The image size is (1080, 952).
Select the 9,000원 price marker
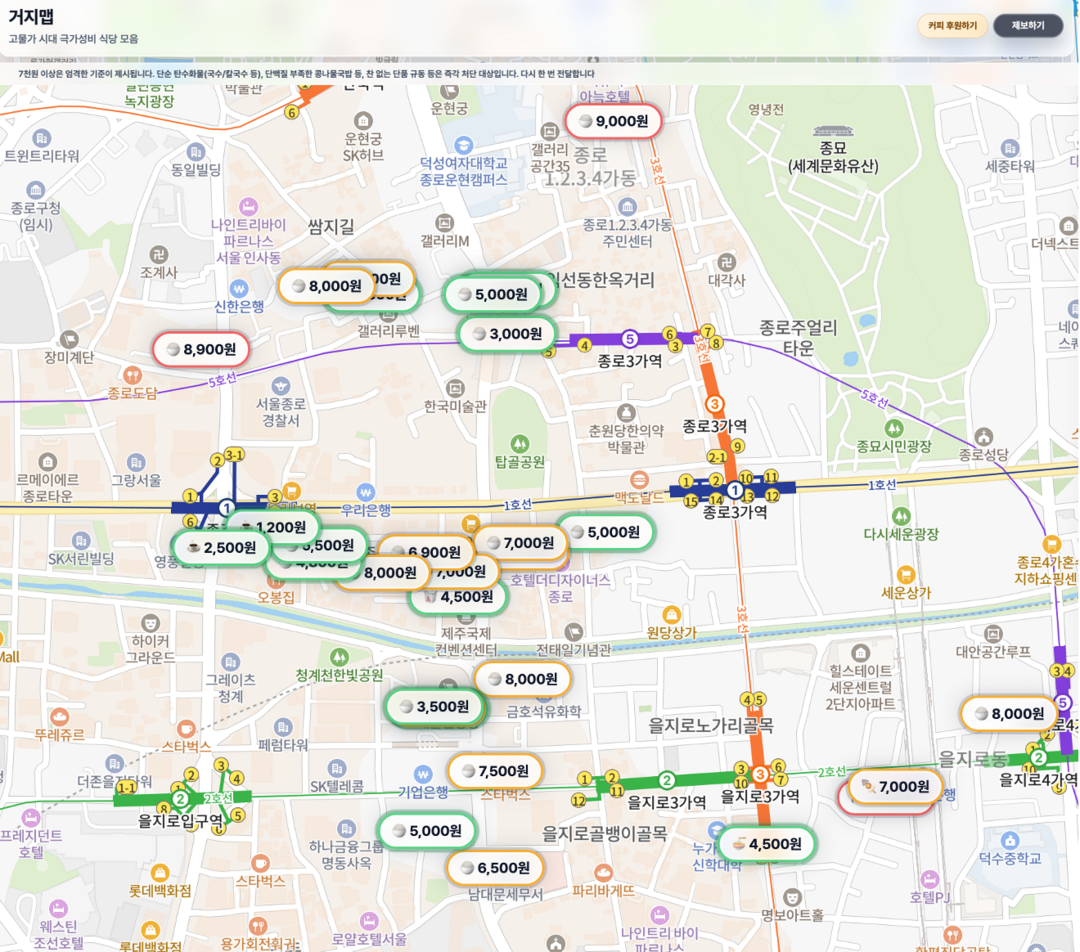point(614,121)
